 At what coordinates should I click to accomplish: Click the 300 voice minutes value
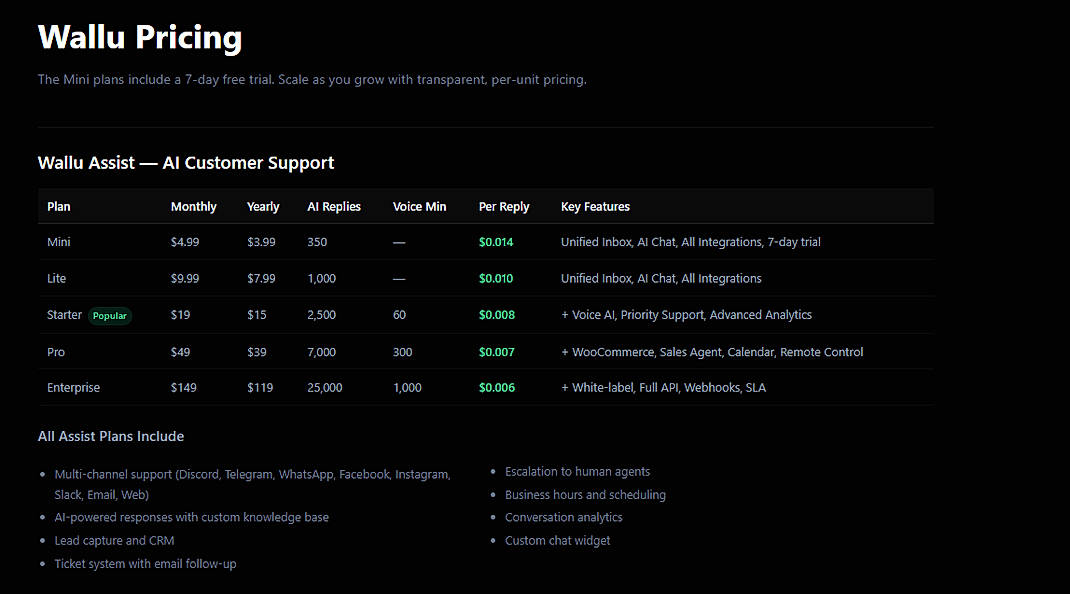pos(403,352)
